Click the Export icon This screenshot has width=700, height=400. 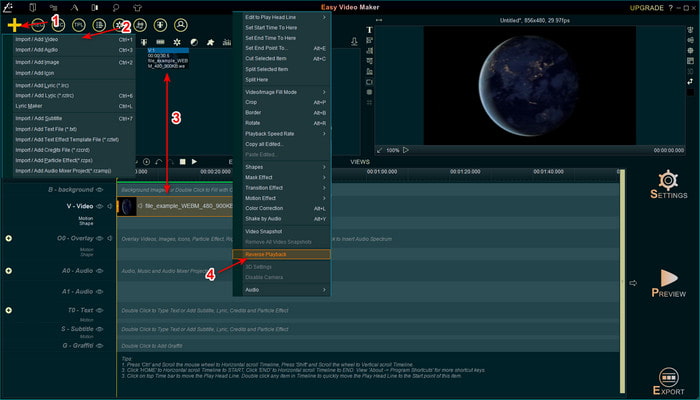pos(668,377)
